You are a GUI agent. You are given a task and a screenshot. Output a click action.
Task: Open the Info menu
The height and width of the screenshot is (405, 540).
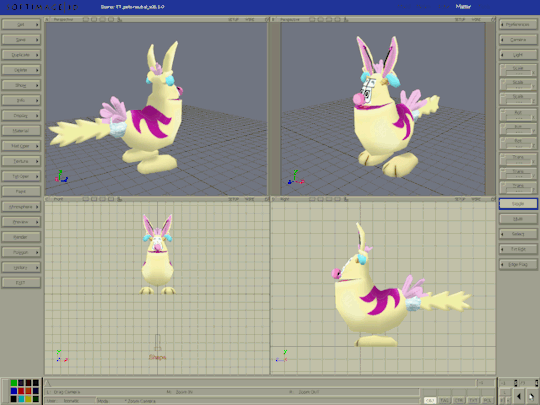click(21, 101)
